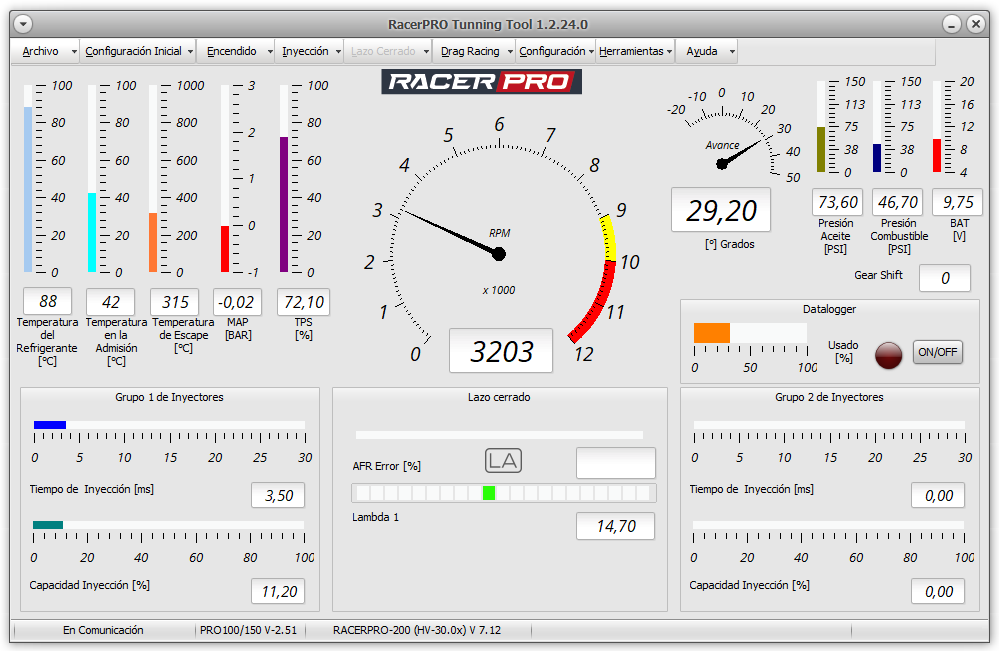This screenshot has height=651, width=999.
Task: Click the battery voltage value 9,75
Action: [x=958, y=203]
